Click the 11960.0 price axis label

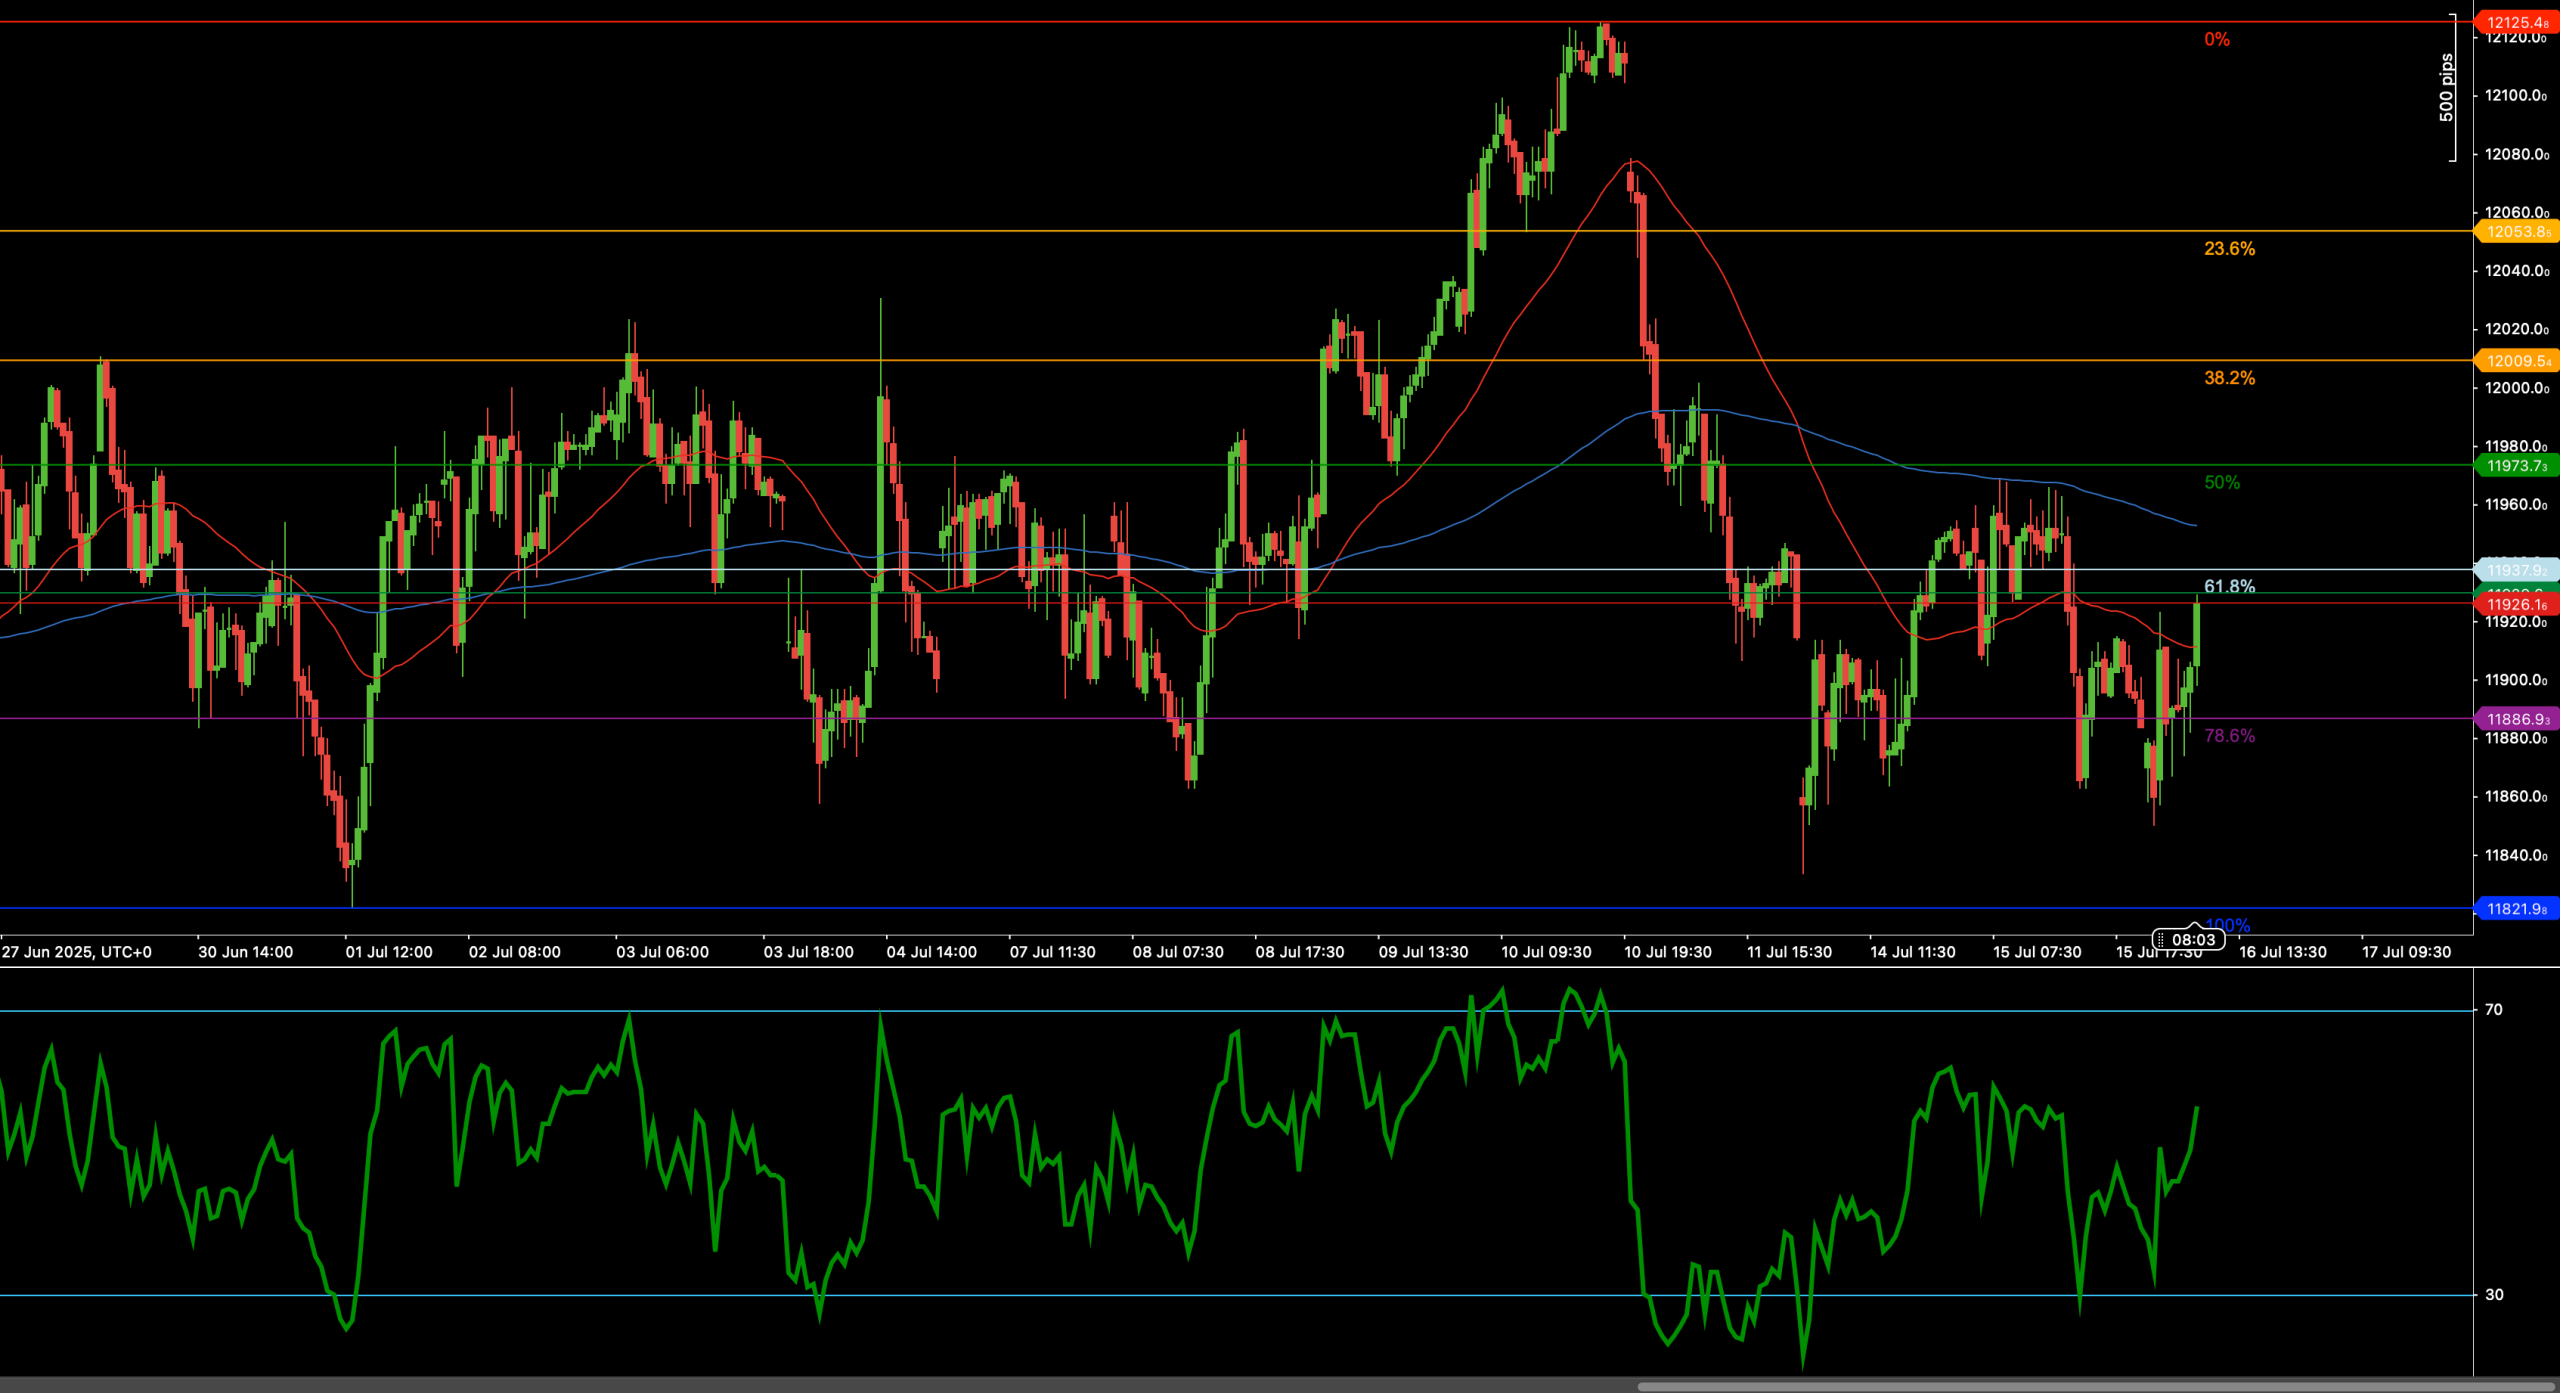tap(2517, 505)
